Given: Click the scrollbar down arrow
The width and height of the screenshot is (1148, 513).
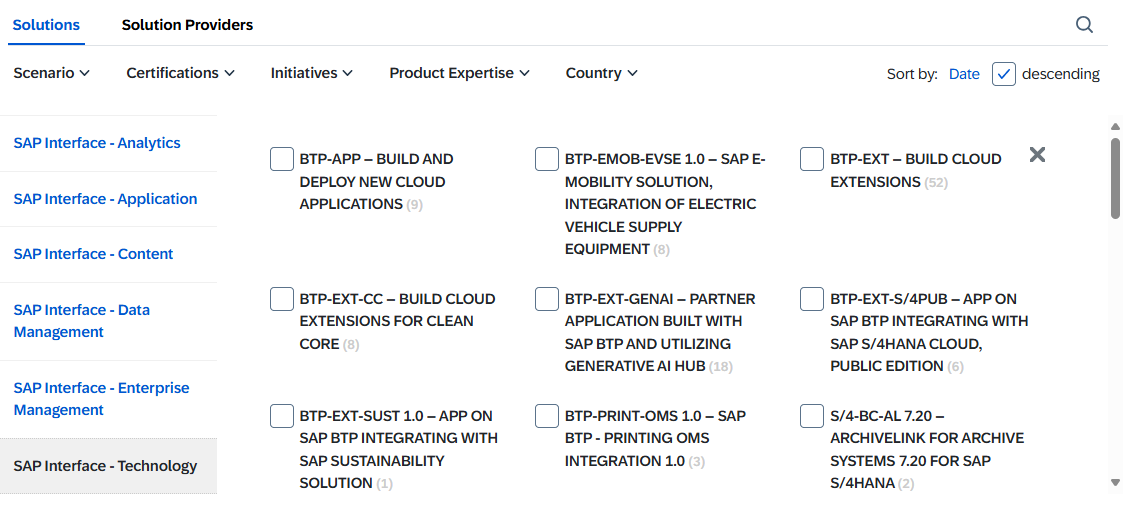Looking at the screenshot, I should (1115, 482).
